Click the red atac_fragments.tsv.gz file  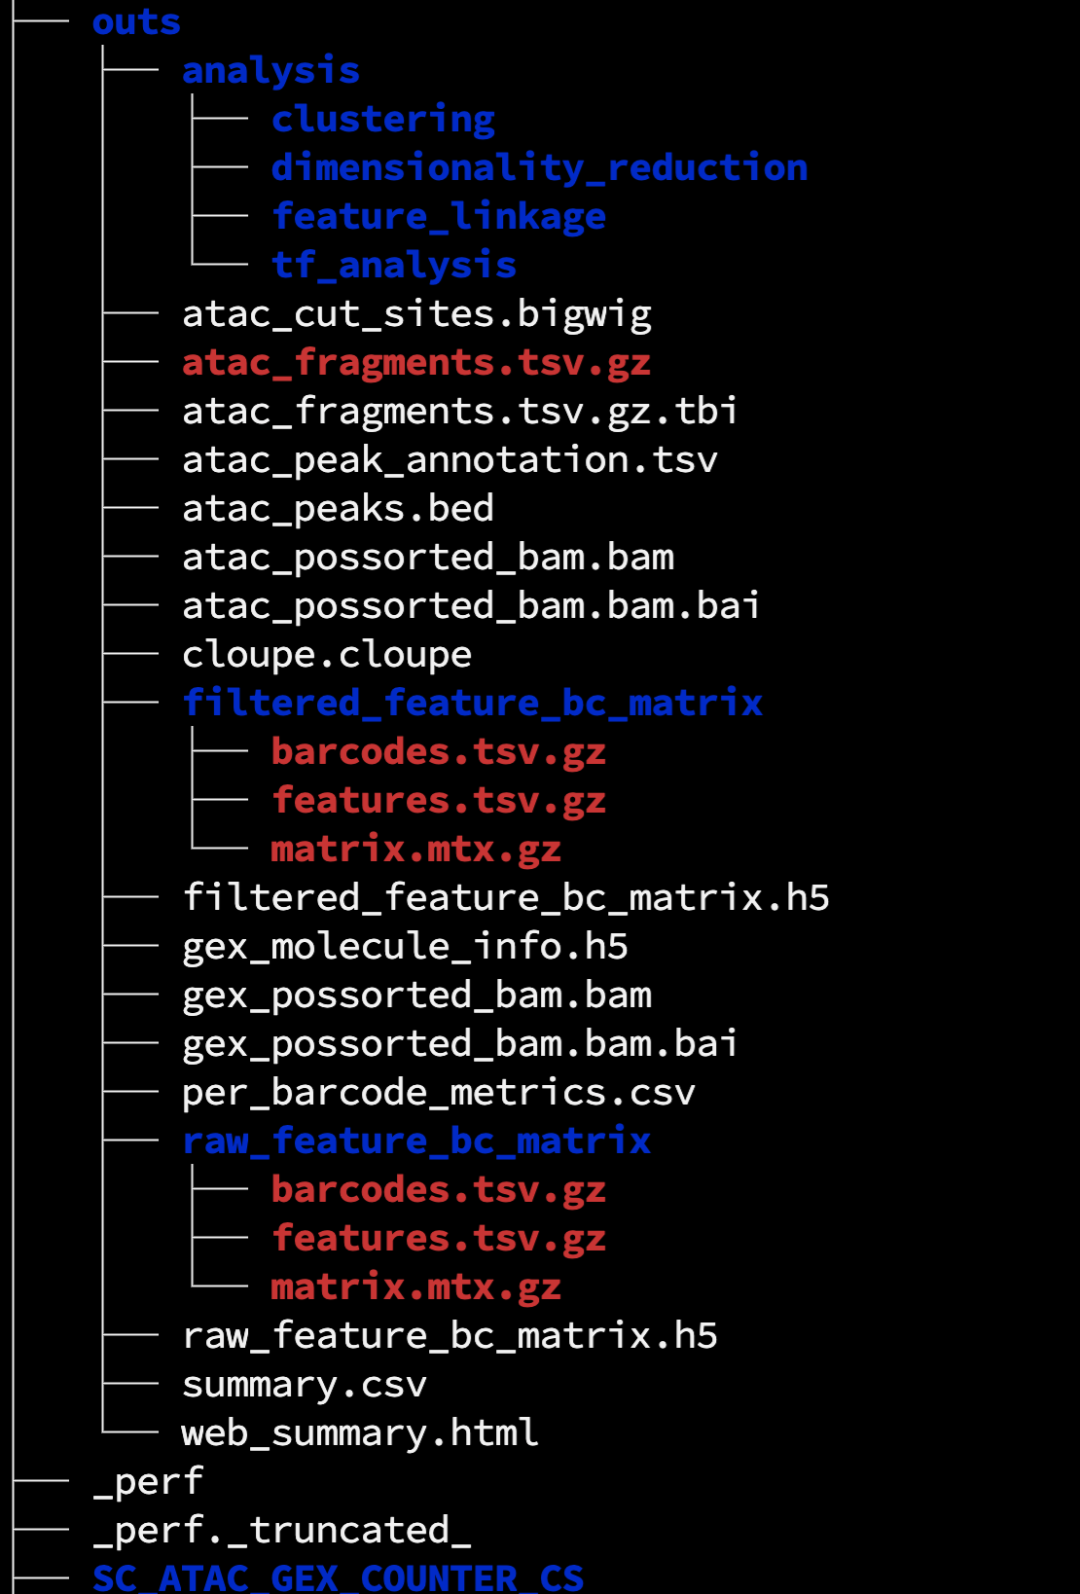click(x=417, y=363)
